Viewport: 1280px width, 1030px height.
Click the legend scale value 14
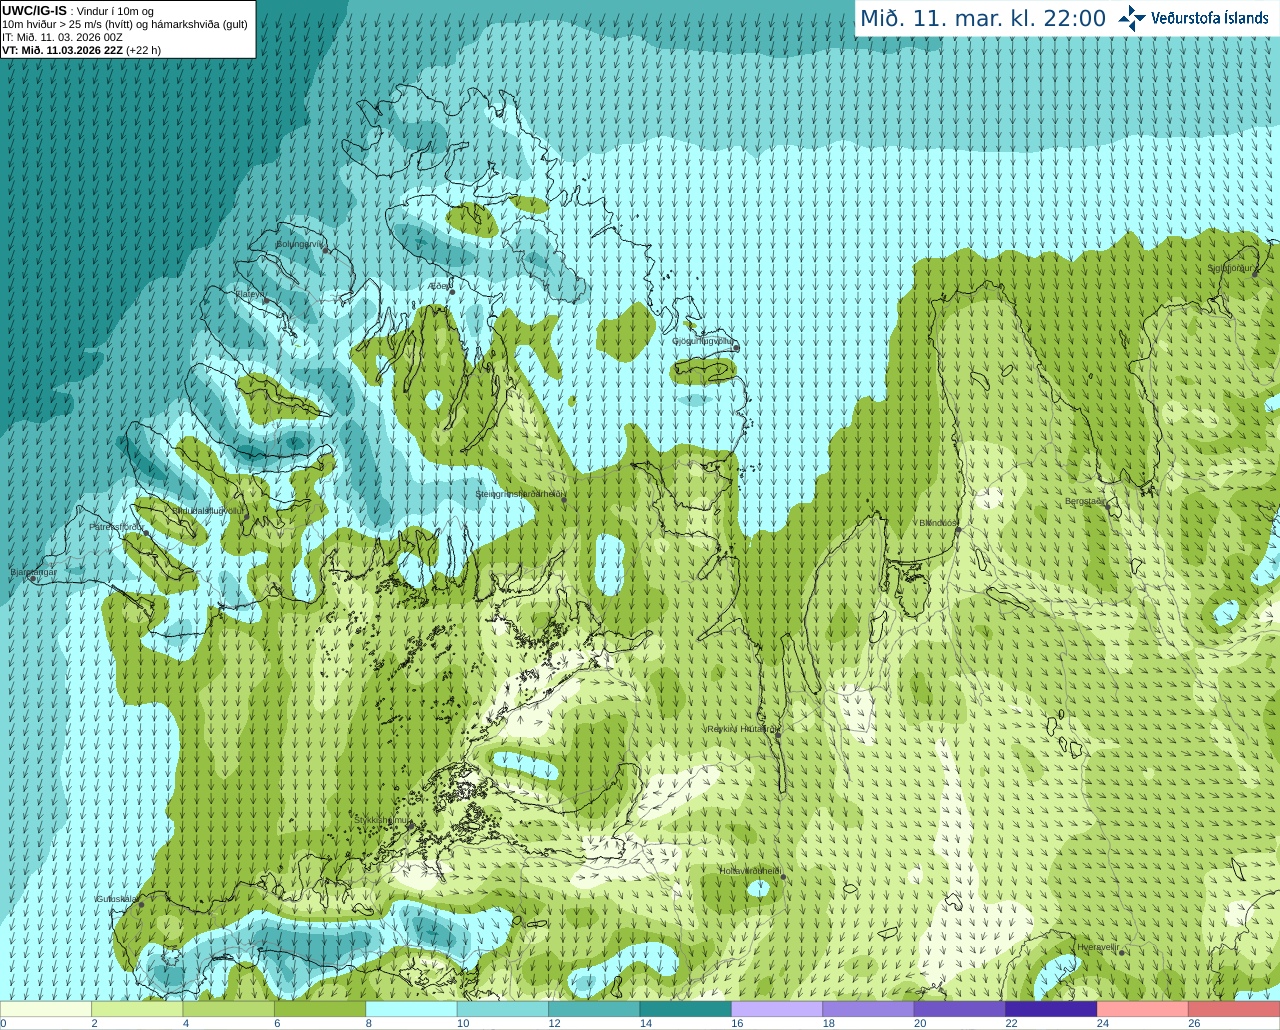click(x=646, y=1023)
